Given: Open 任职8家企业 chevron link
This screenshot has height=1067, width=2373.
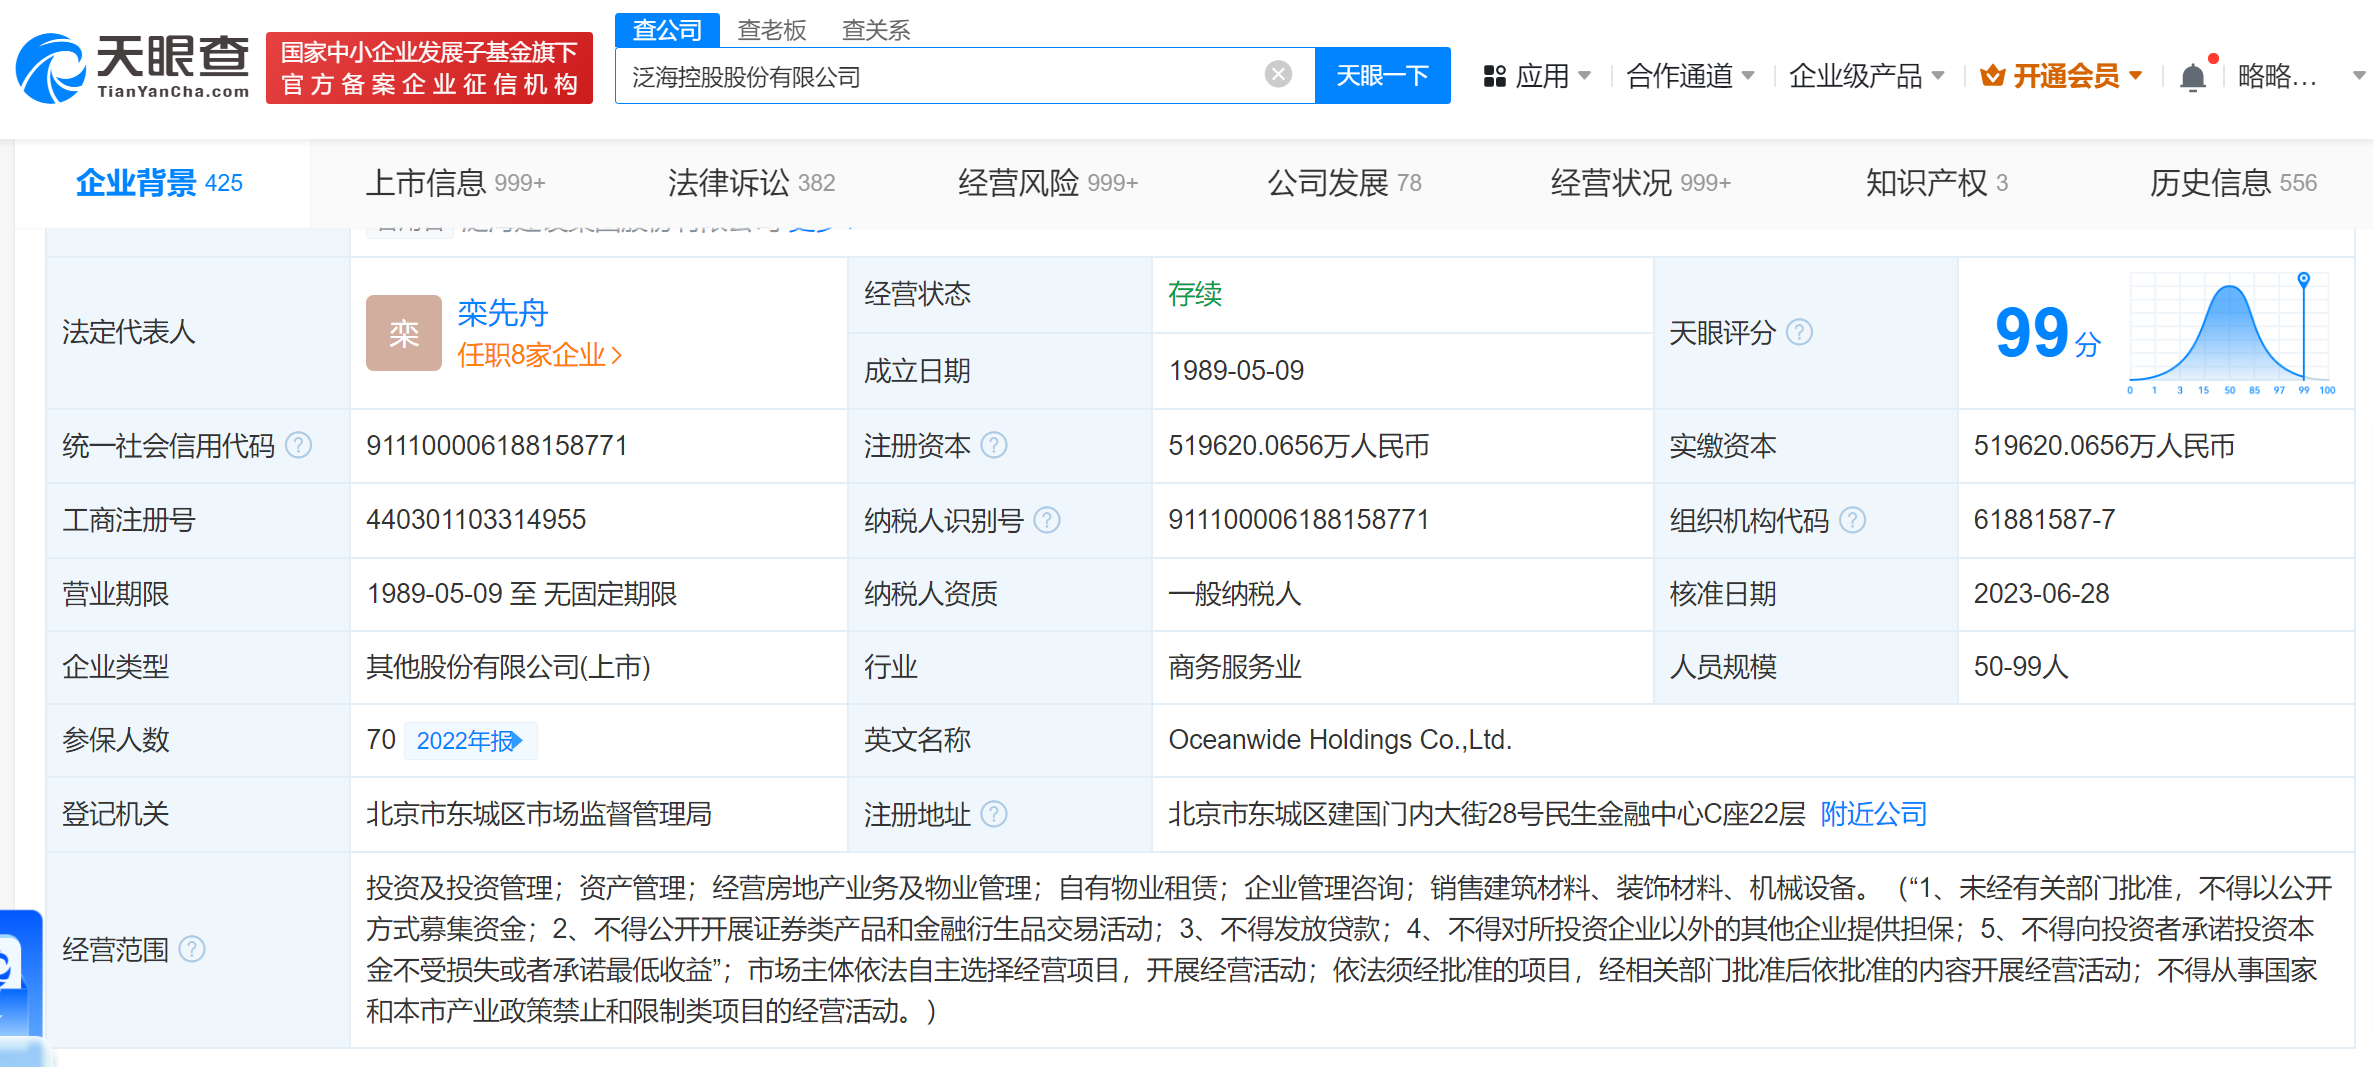Looking at the screenshot, I should tap(539, 355).
